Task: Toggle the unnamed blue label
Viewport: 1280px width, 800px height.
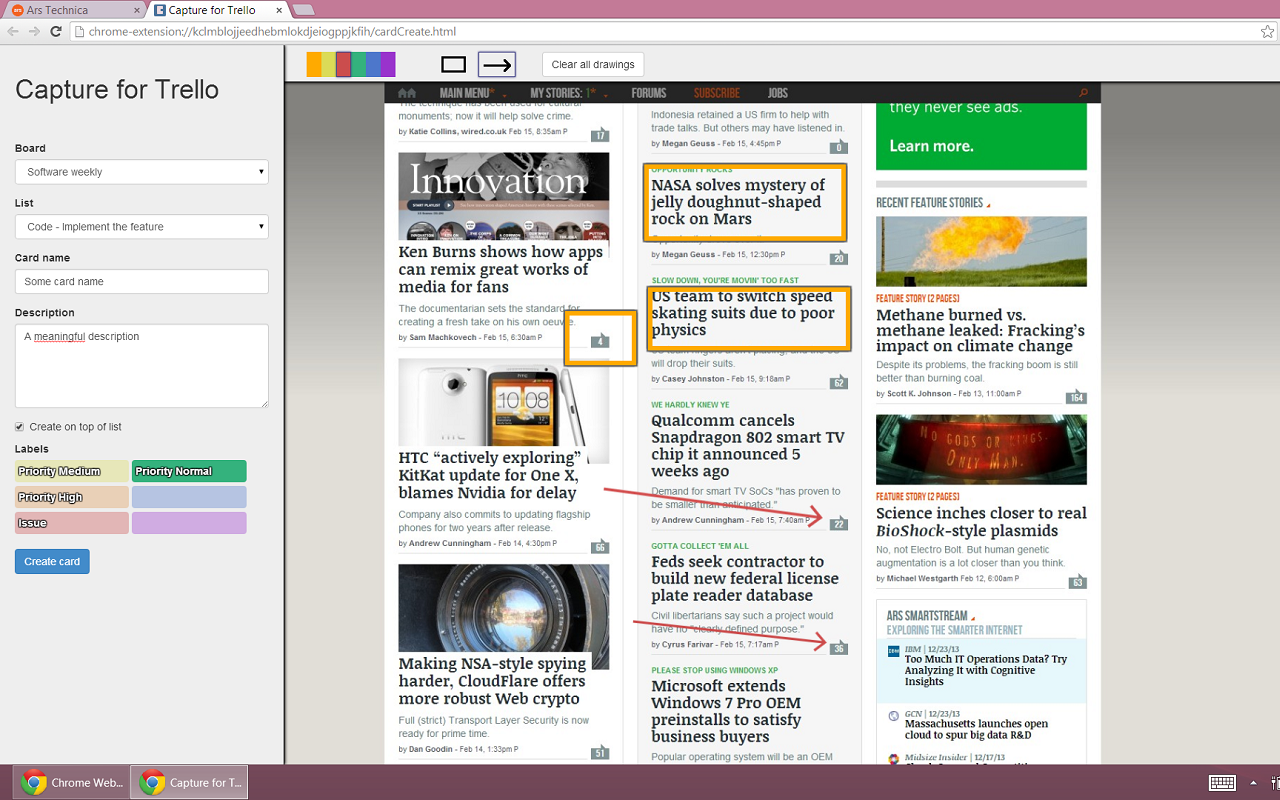Action: coord(189,497)
